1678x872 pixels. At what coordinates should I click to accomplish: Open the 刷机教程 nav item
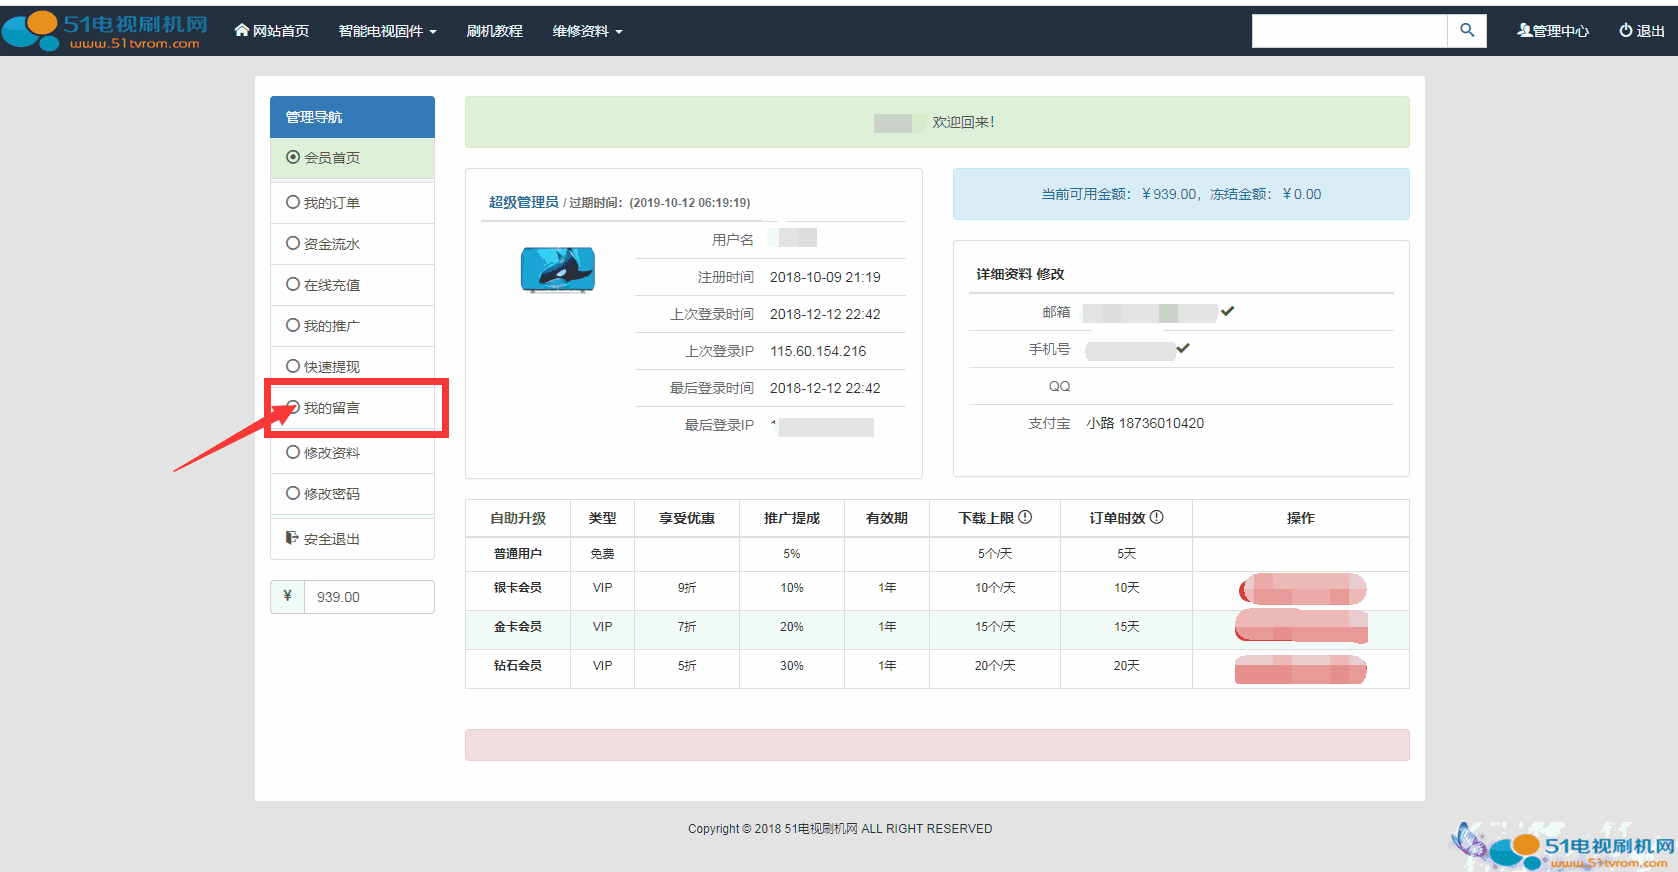(495, 31)
